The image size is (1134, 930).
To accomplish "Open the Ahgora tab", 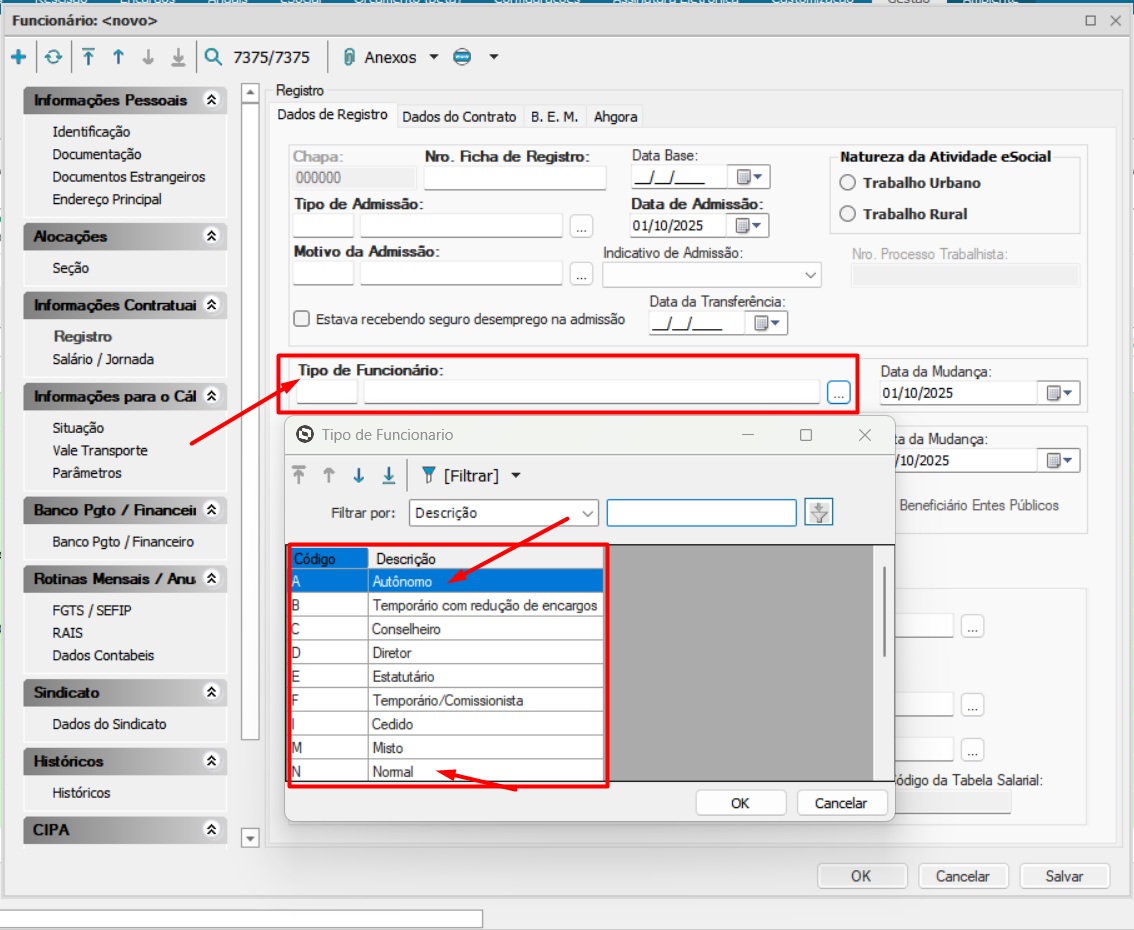I will tap(615, 117).
